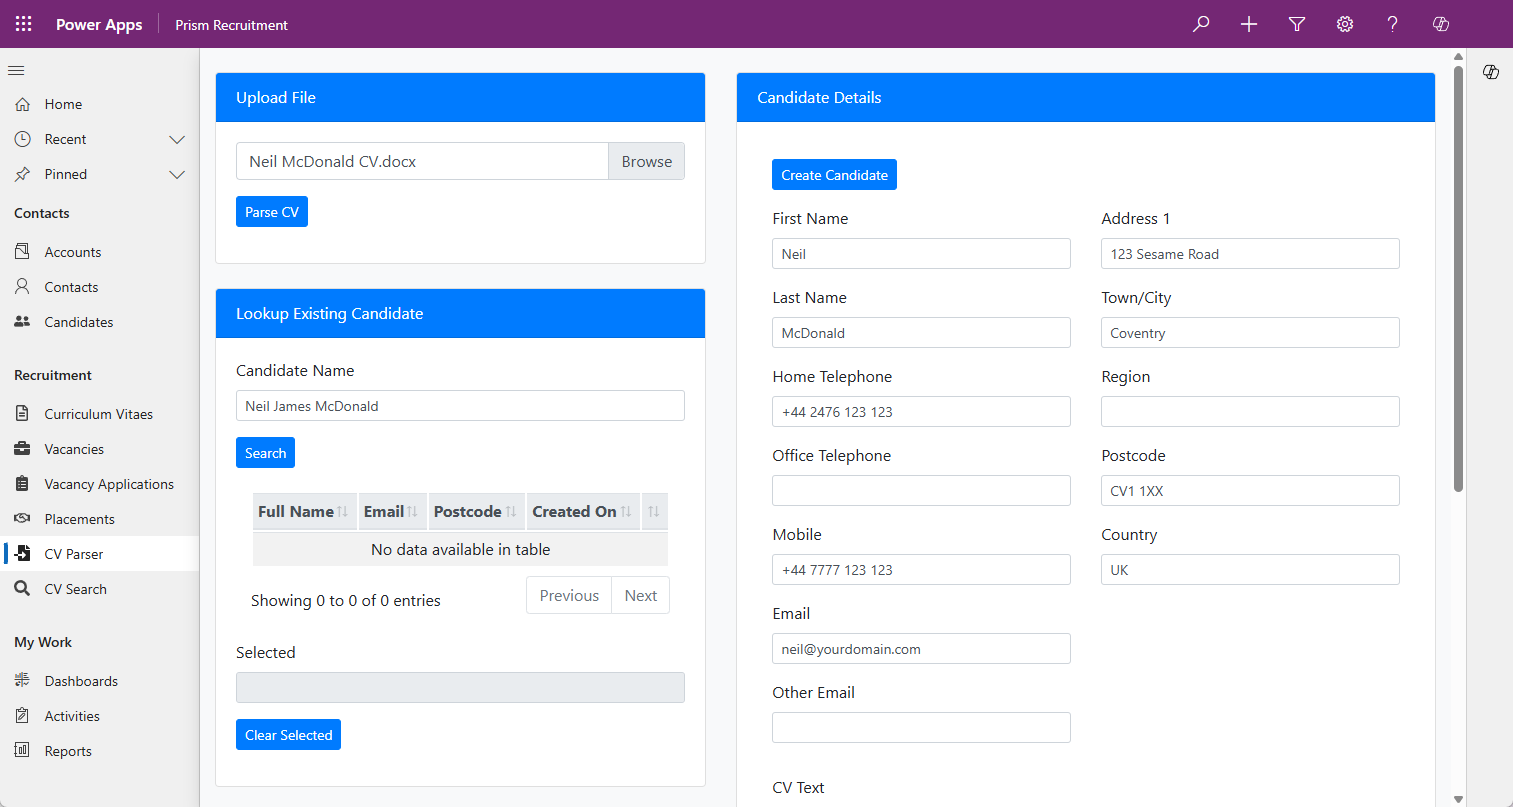Open Copilot icon in purple header

1441,24
